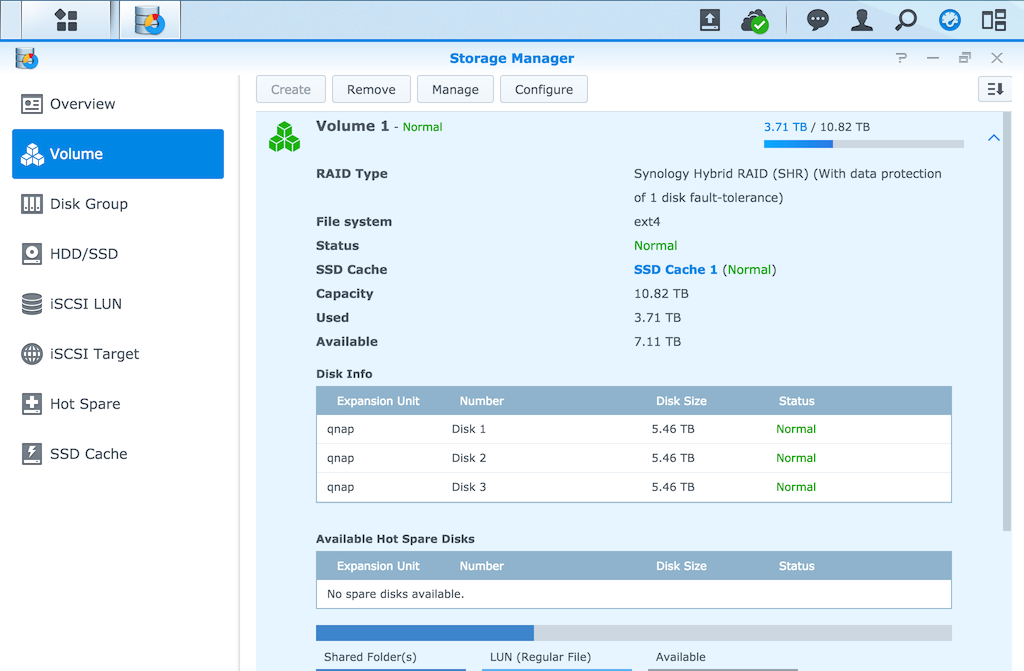Open the SSD Cache section
The image size is (1024, 671).
[118, 453]
